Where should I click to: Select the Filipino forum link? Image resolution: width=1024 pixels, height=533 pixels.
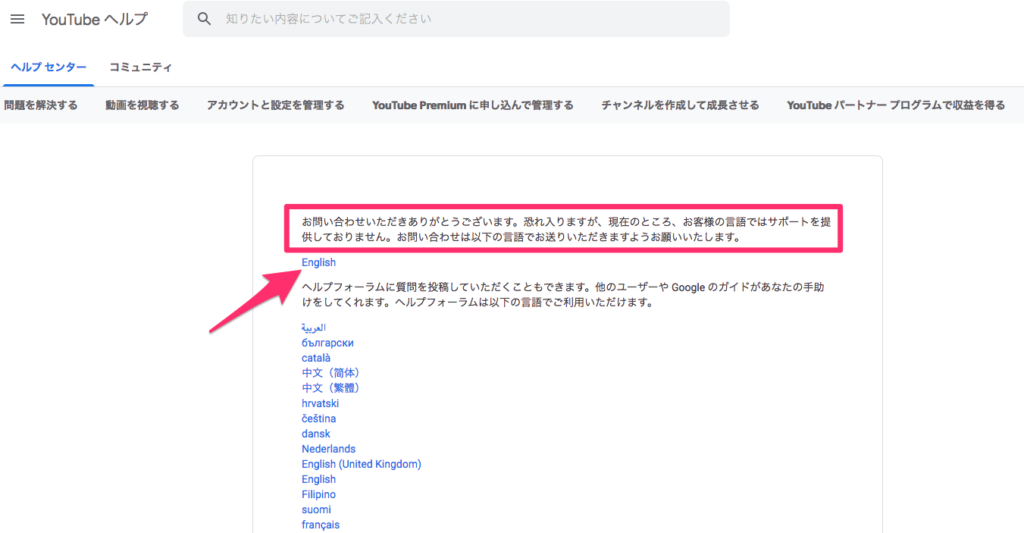[319, 494]
